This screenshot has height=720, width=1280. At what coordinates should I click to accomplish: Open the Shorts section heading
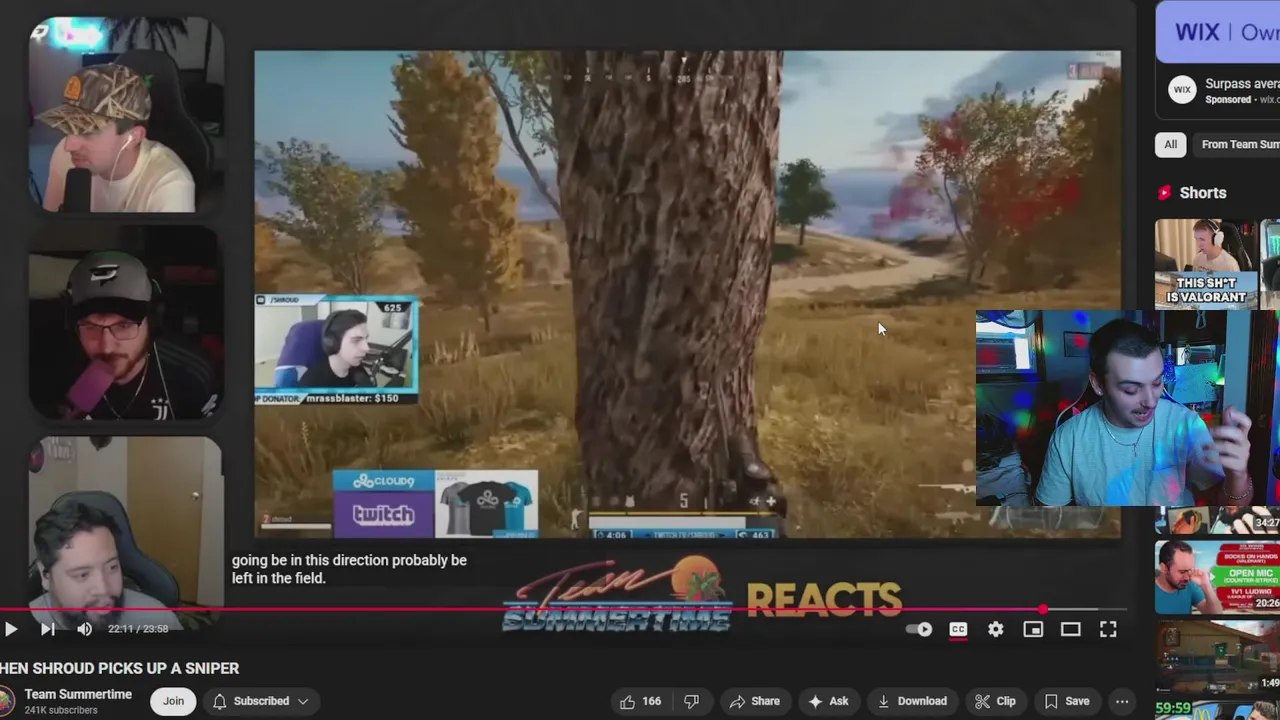click(x=1202, y=193)
